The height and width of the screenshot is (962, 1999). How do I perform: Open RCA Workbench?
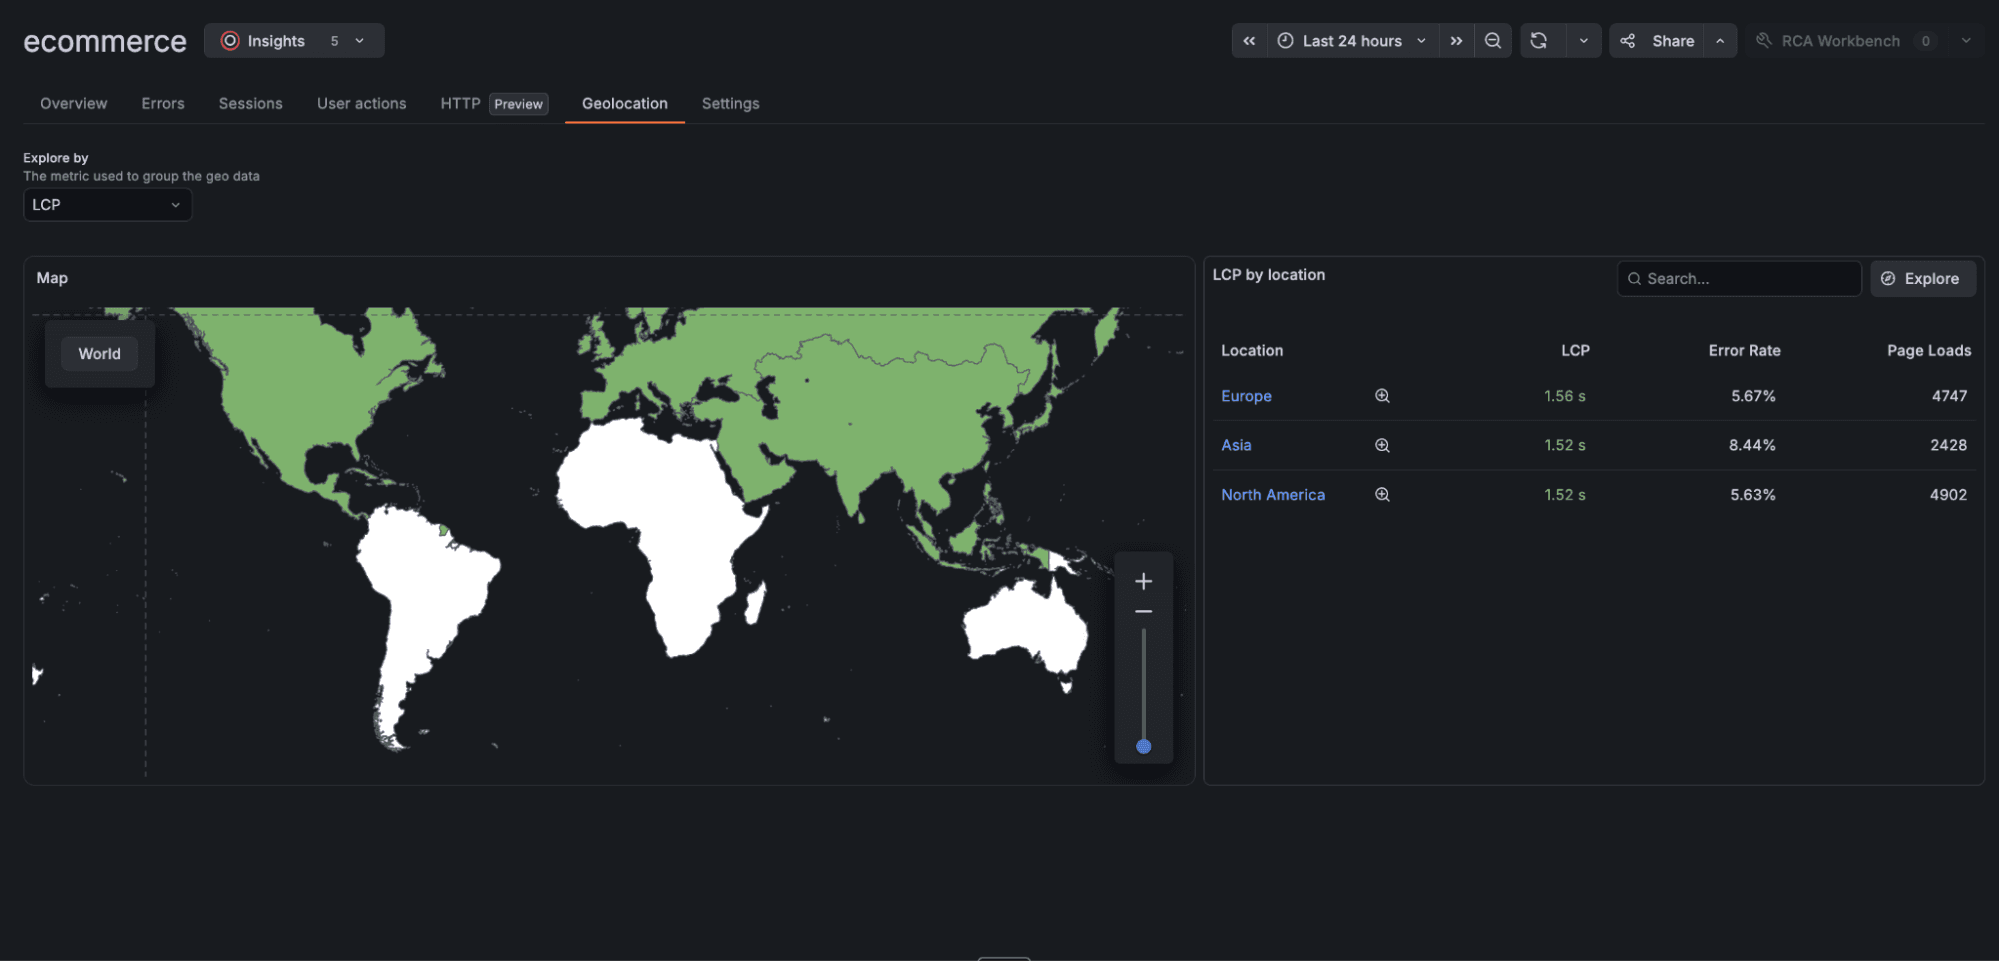pyautogui.click(x=1846, y=41)
